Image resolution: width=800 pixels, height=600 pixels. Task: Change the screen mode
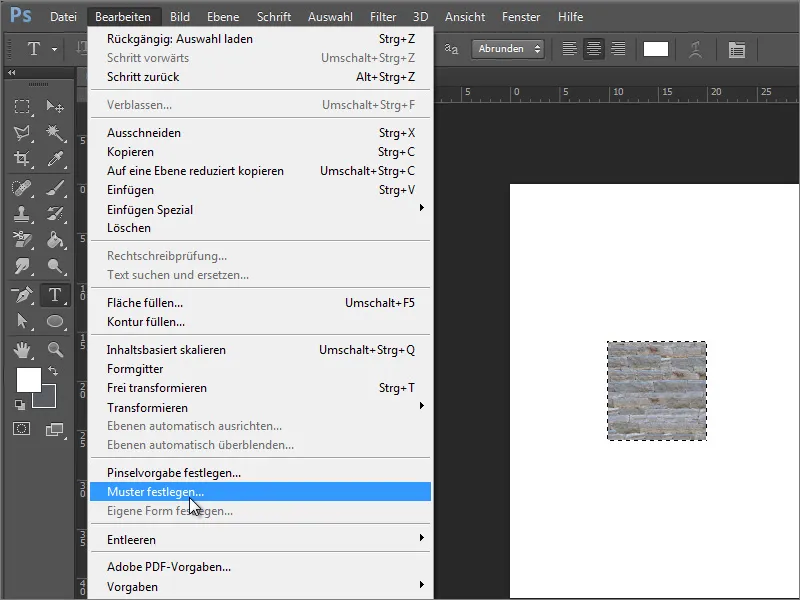tap(54, 430)
